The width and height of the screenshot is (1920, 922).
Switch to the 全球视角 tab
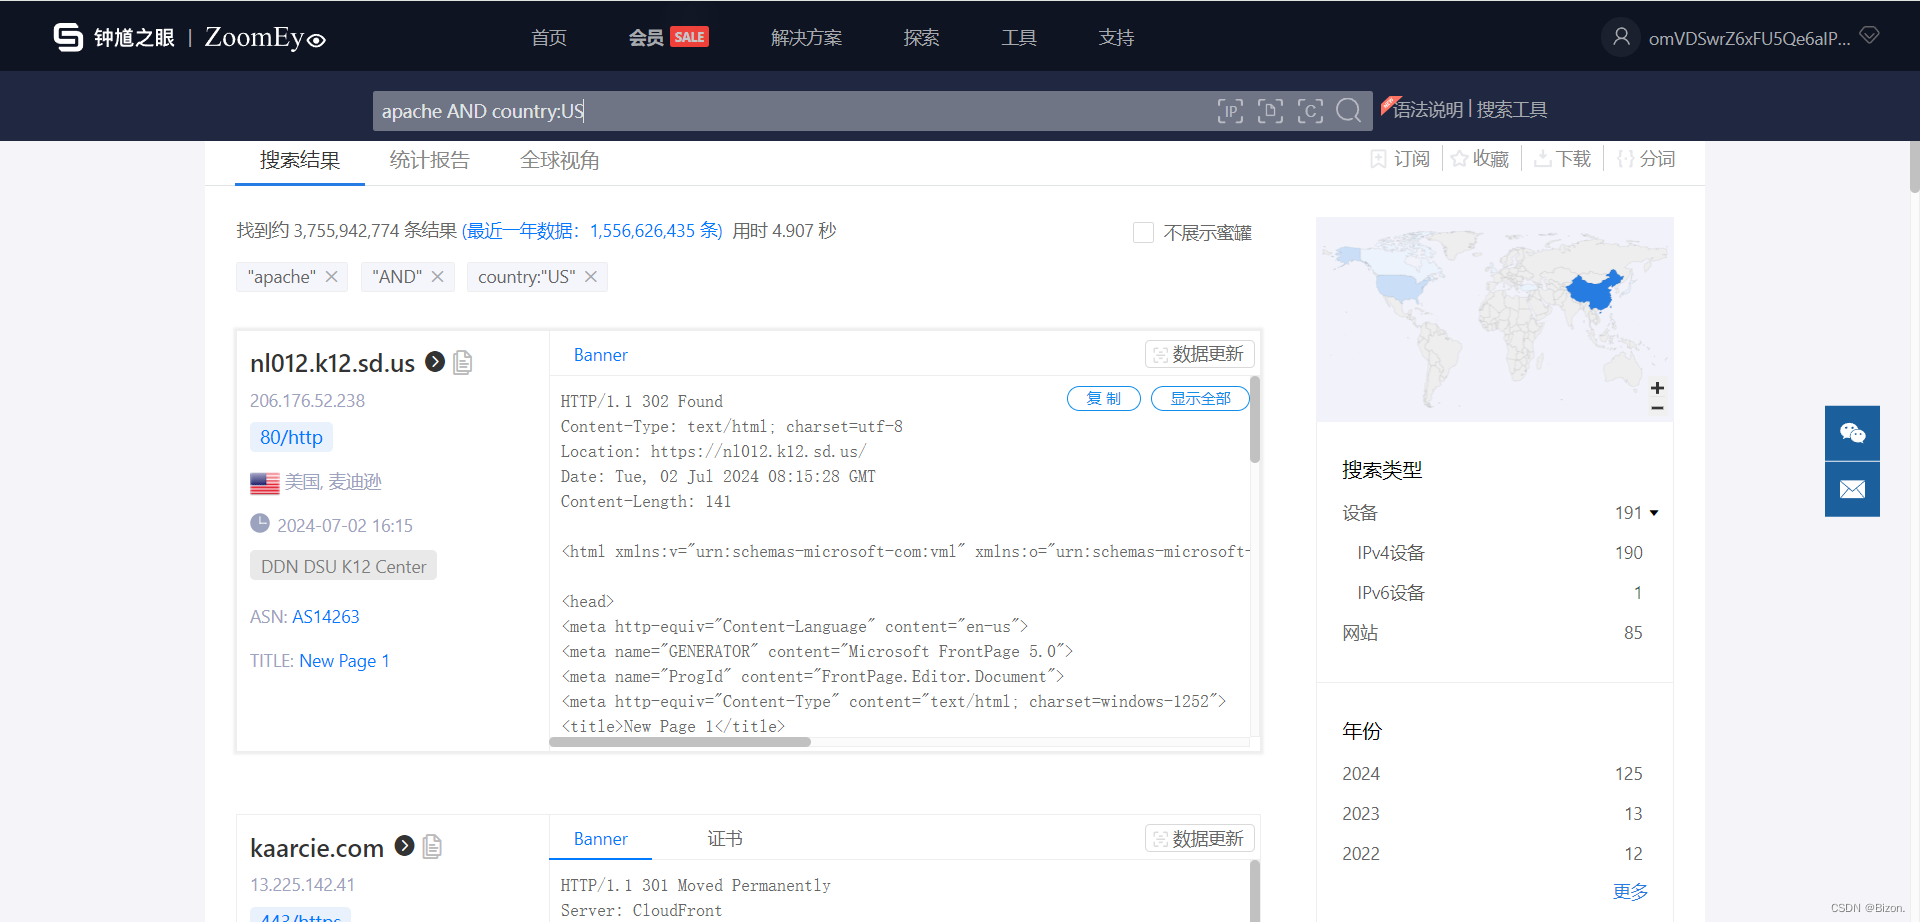[x=560, y=160]
